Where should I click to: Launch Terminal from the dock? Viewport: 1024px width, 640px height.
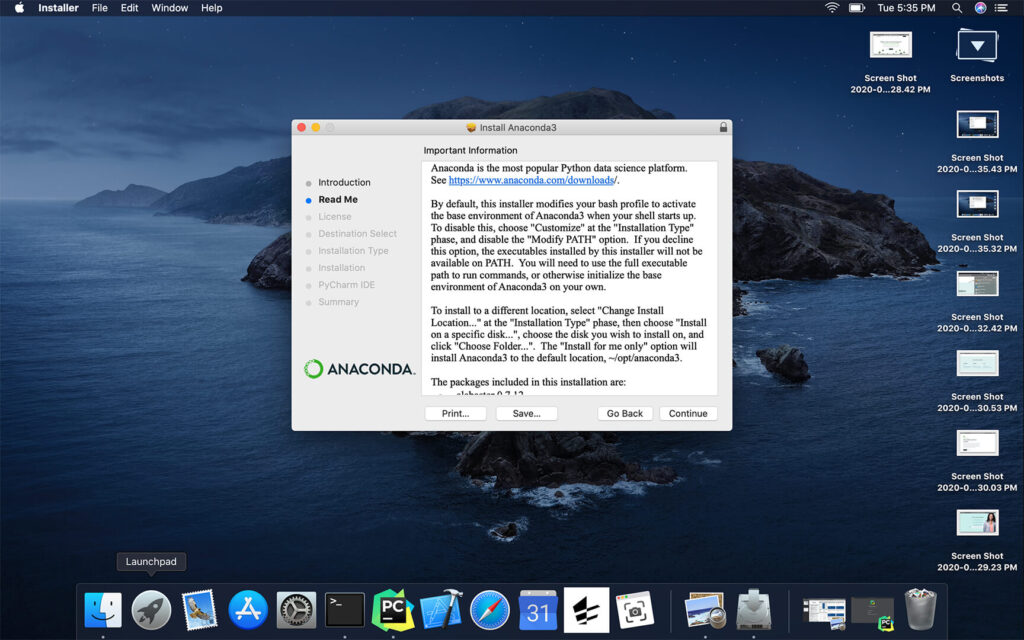point(344,611)
